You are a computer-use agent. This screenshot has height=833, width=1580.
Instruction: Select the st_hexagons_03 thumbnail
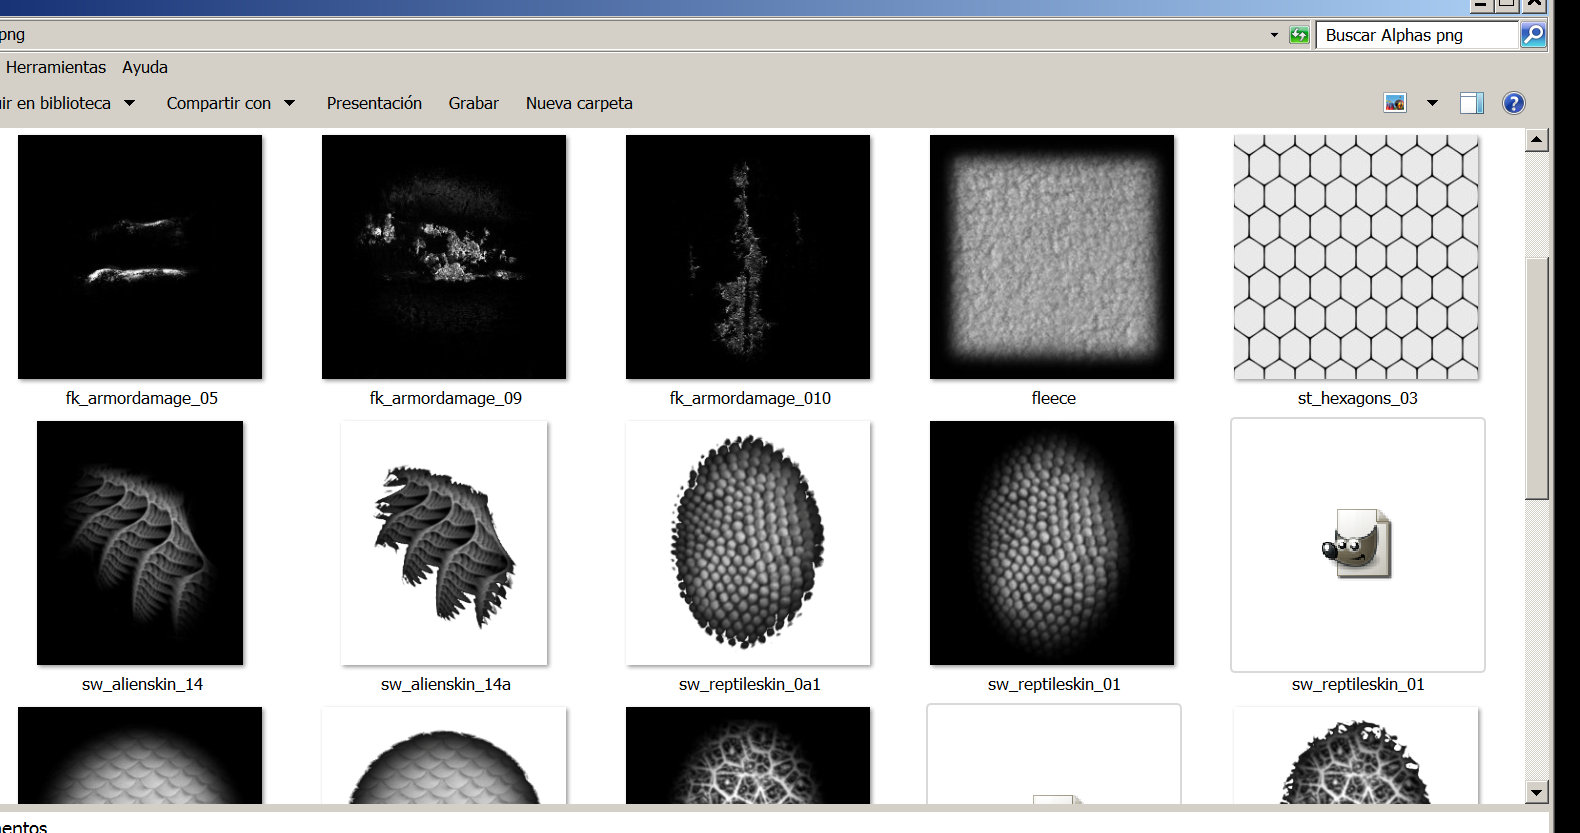(1356, 257)
